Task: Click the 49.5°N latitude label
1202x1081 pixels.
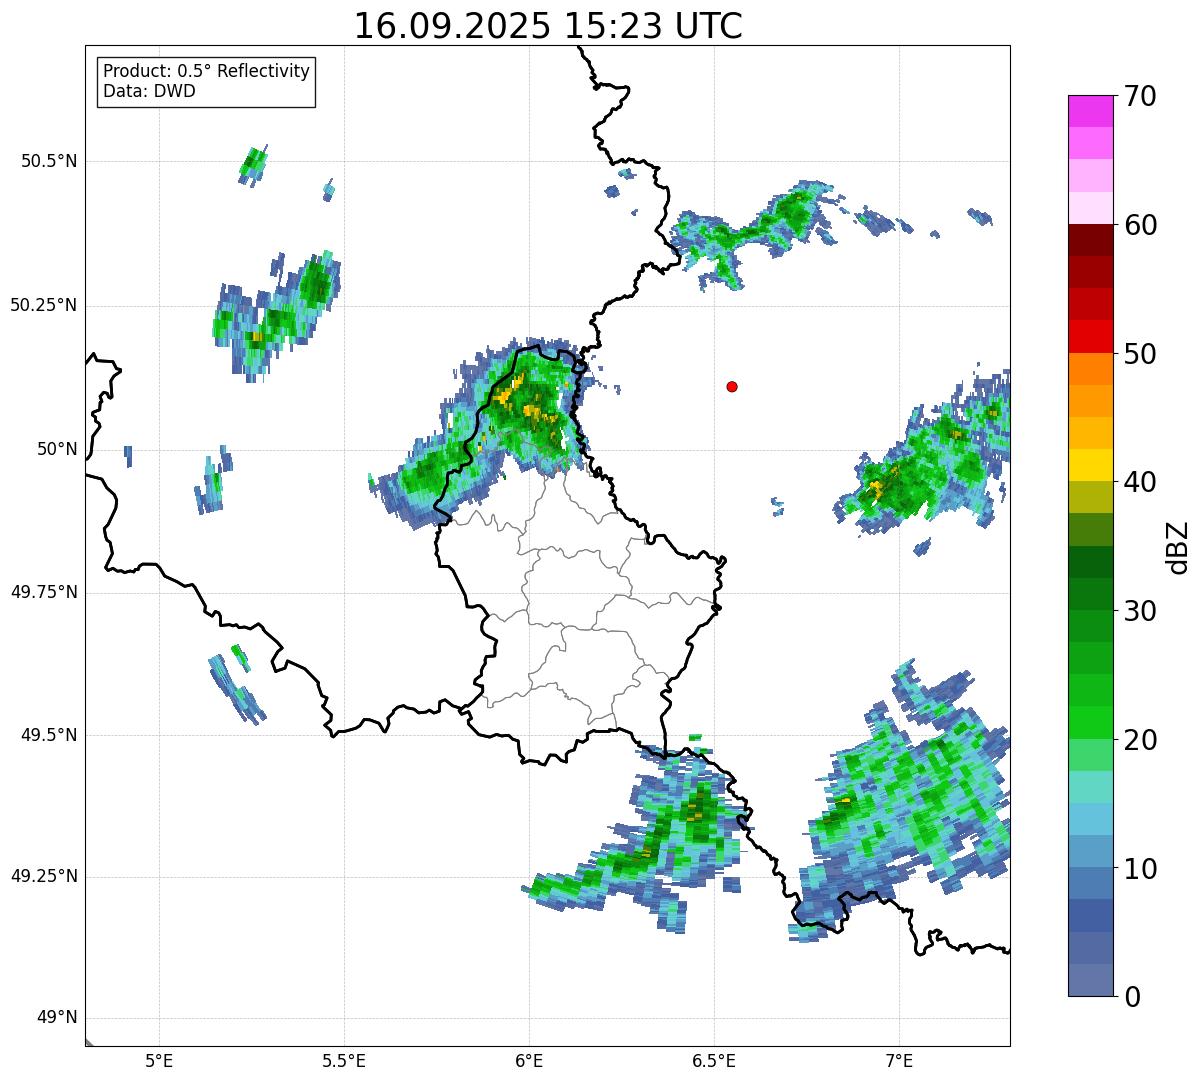Action: 49,735
